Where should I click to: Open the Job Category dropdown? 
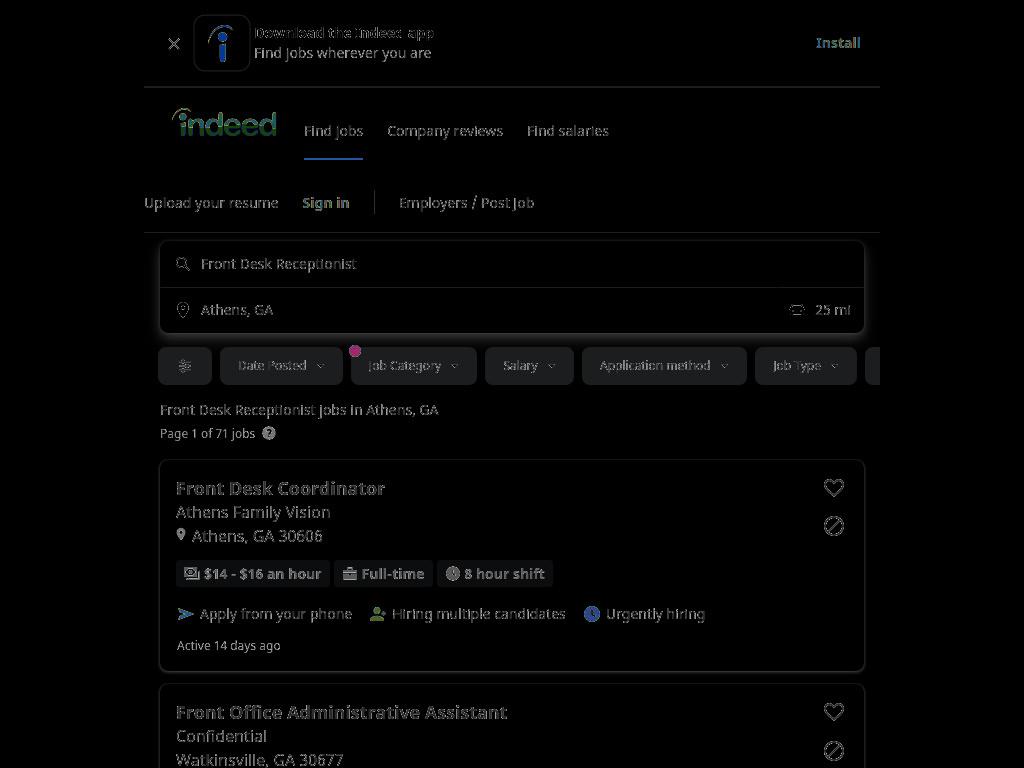(x=414, y=366)
